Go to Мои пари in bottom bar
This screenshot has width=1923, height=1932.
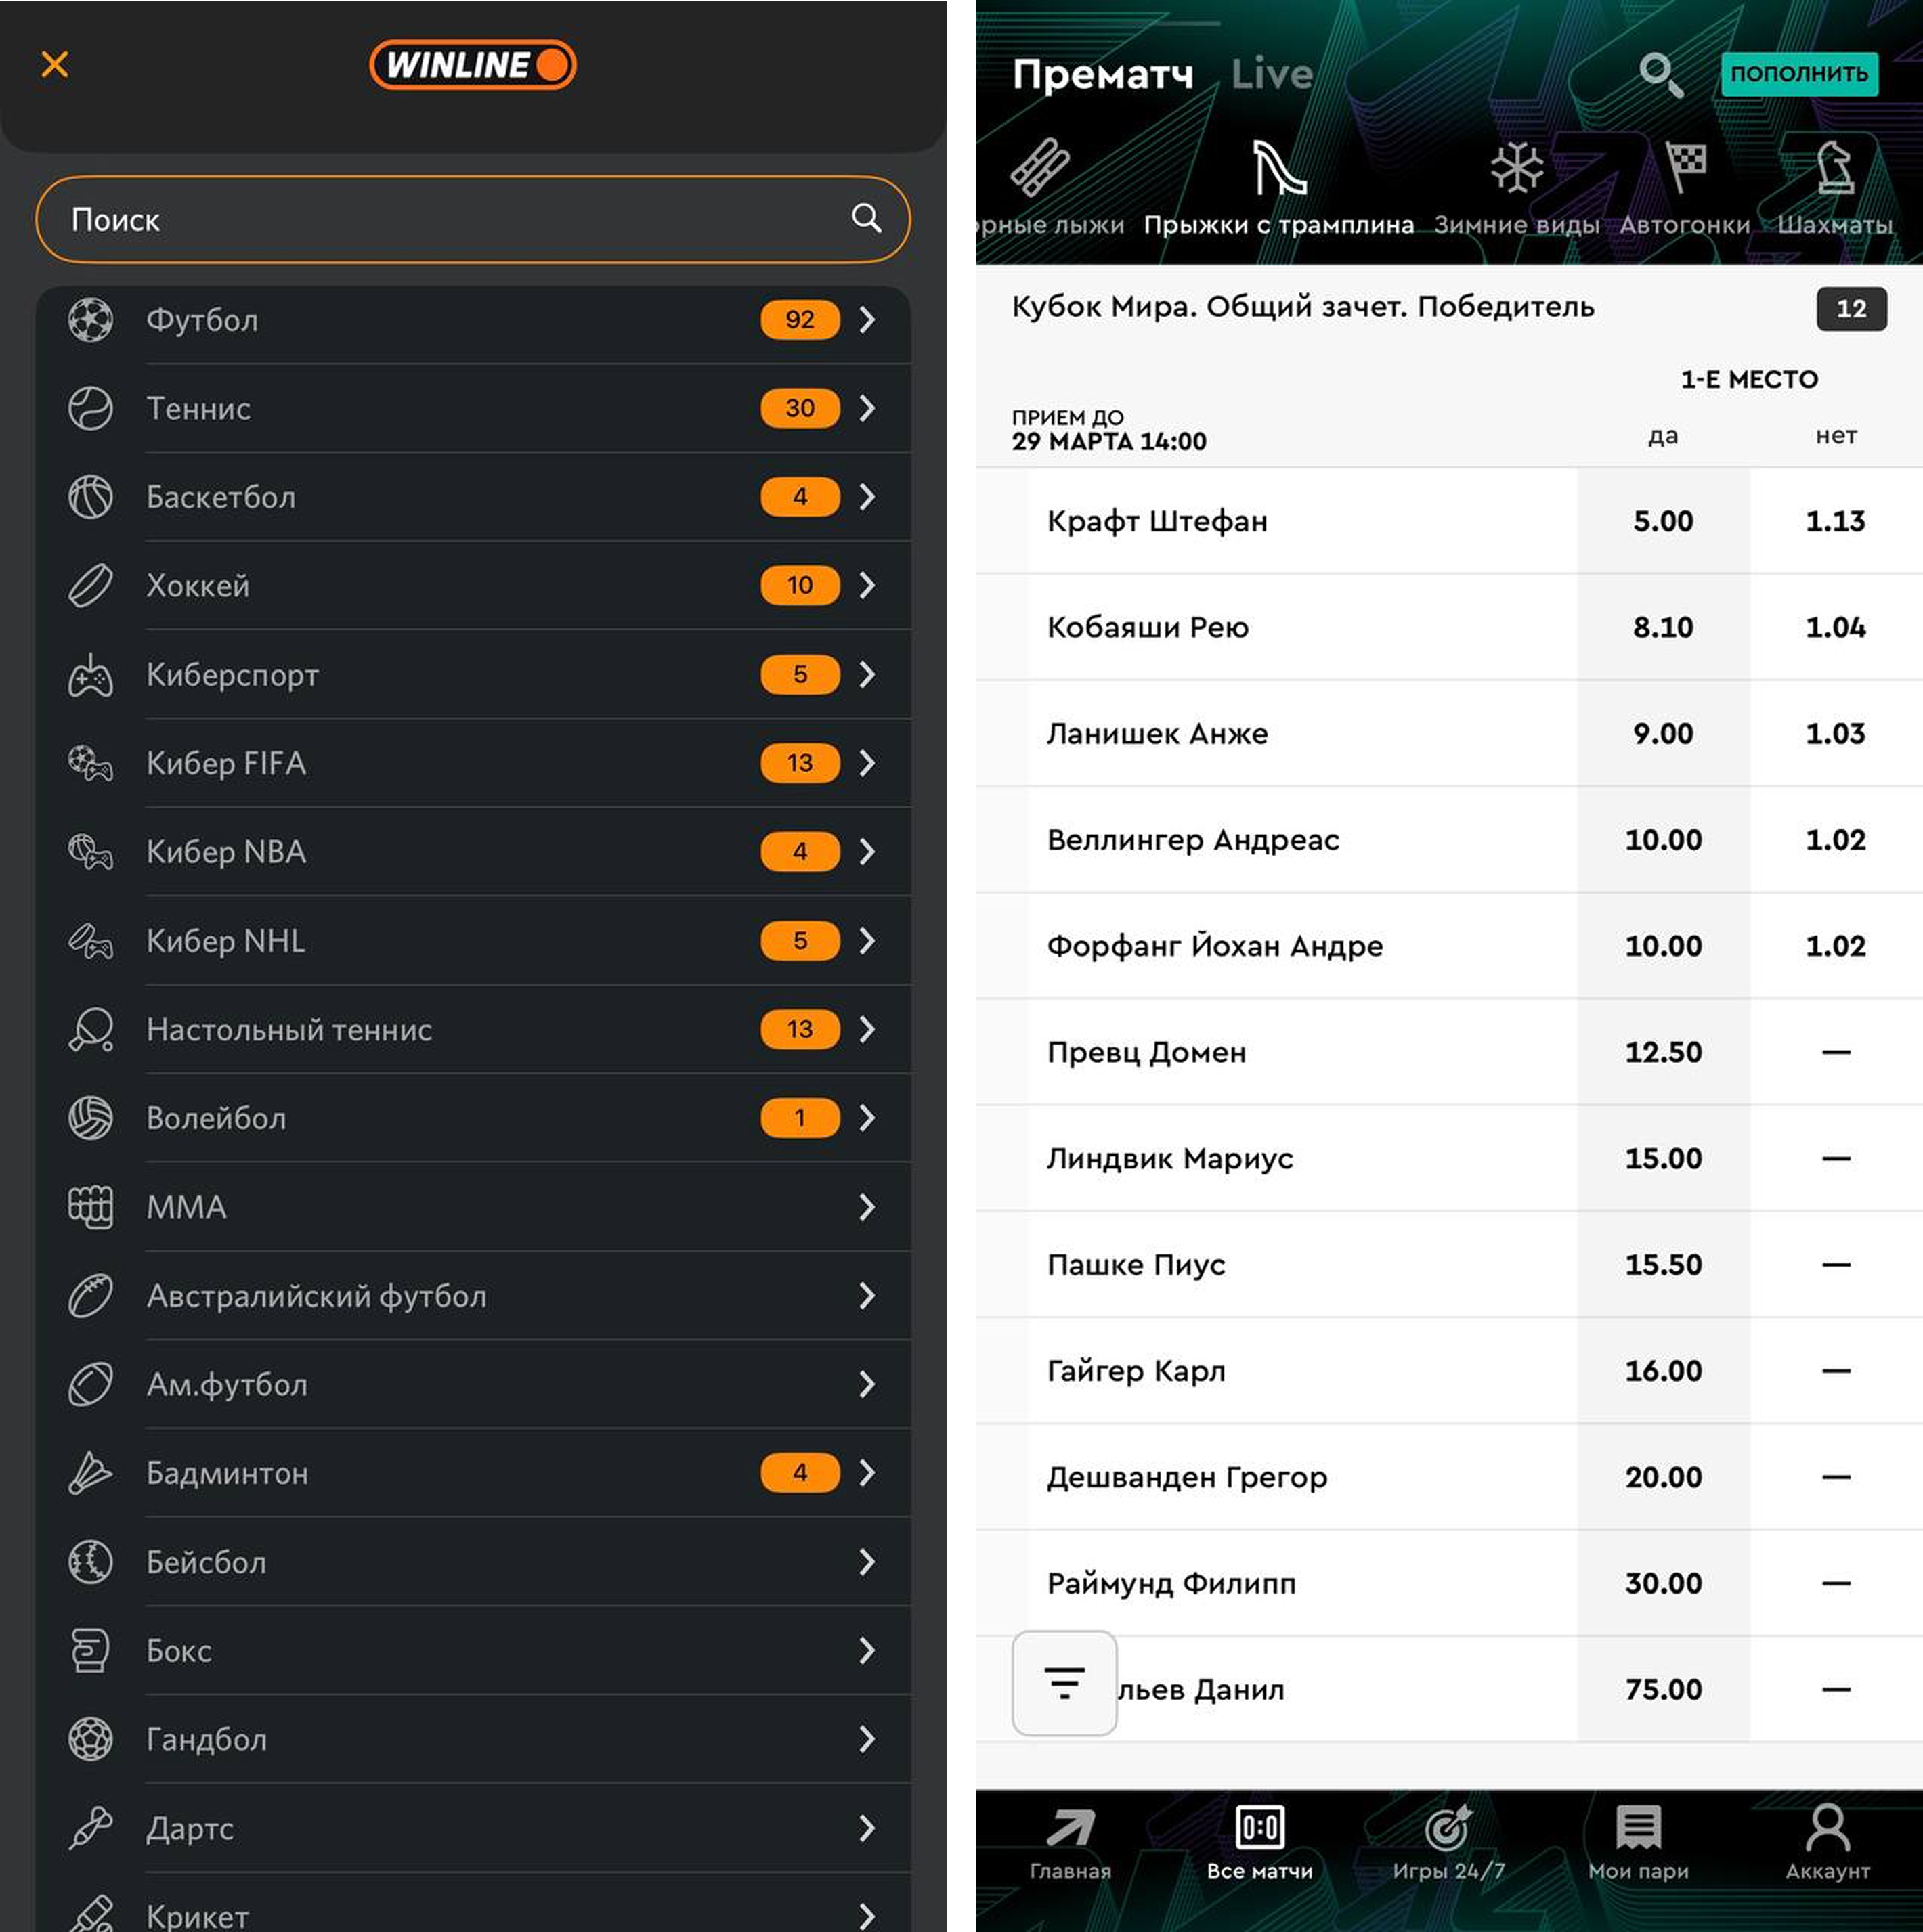pyautogui.click(x=1638, y=1843)
